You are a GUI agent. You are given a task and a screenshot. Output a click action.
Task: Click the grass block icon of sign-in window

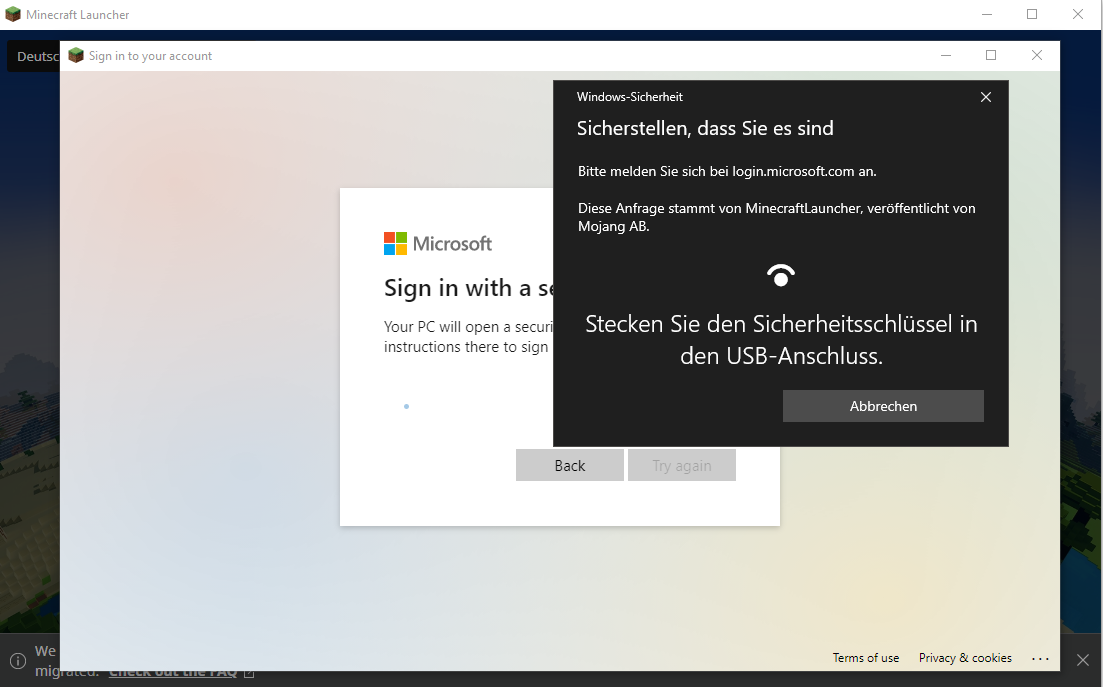tap(76, 56)
